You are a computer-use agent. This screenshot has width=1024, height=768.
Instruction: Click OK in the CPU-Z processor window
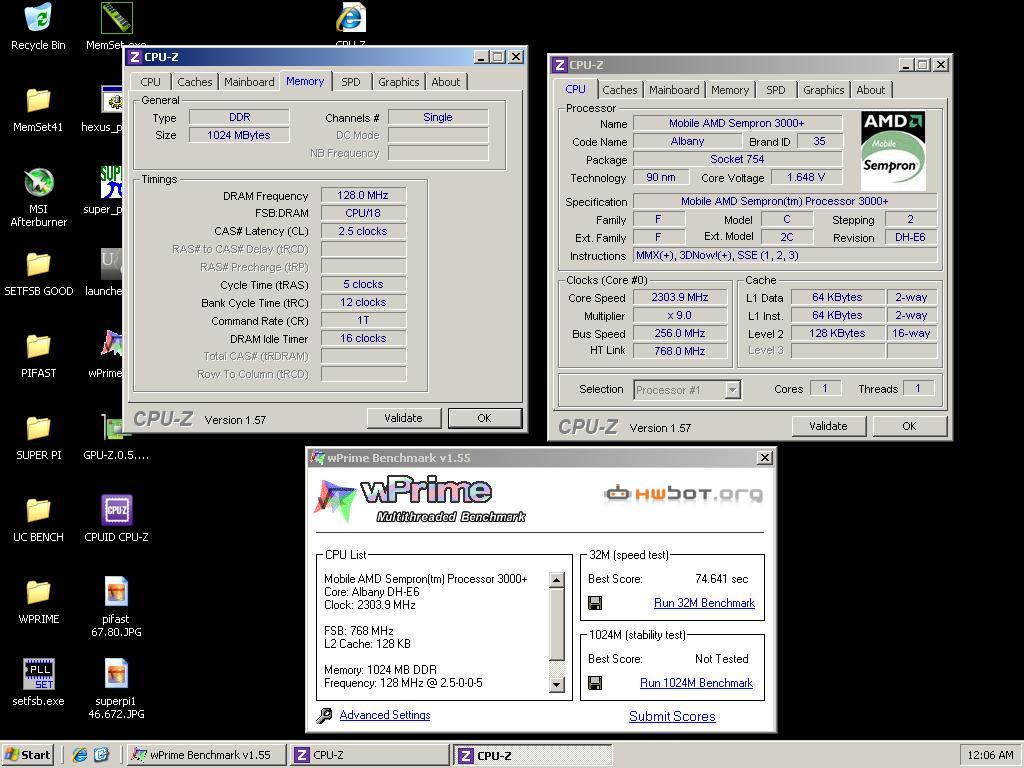pos(909,426)
